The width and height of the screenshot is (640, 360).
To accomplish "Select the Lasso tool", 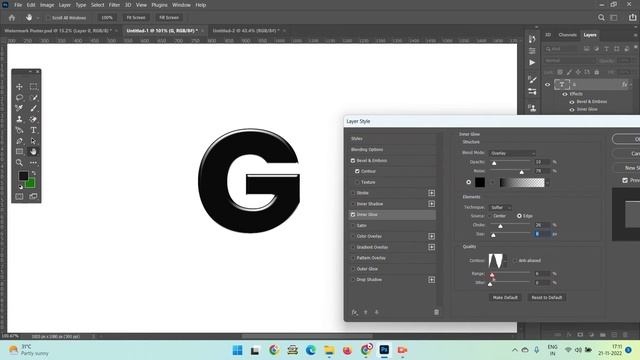I will [19, 98].
